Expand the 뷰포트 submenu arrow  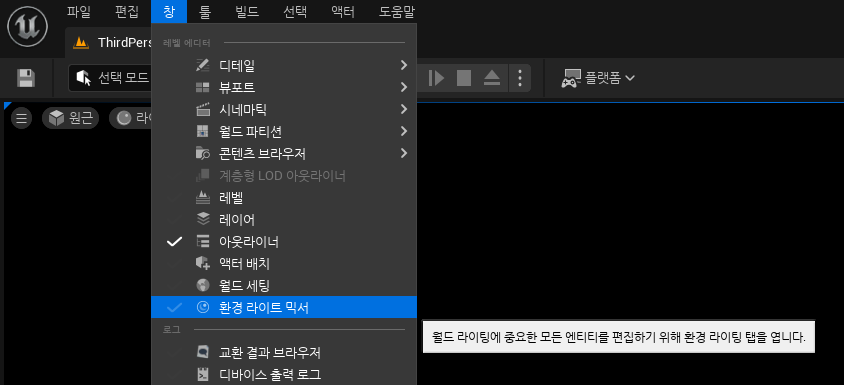404,87
